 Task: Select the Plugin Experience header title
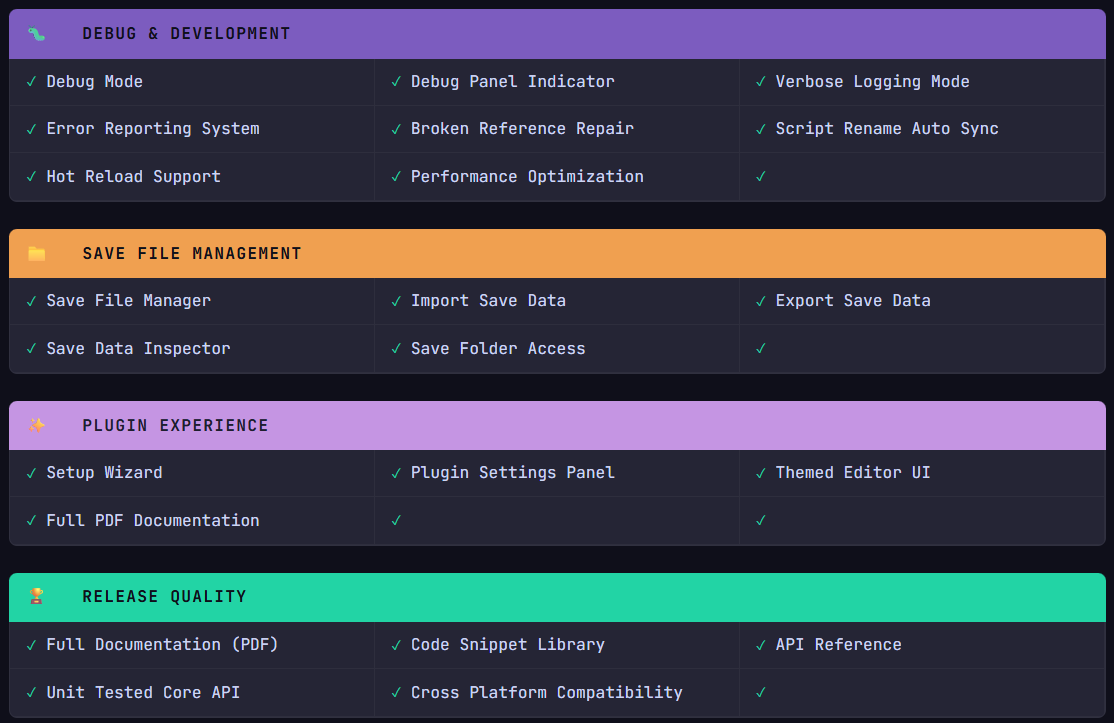[x=175, y=426]
